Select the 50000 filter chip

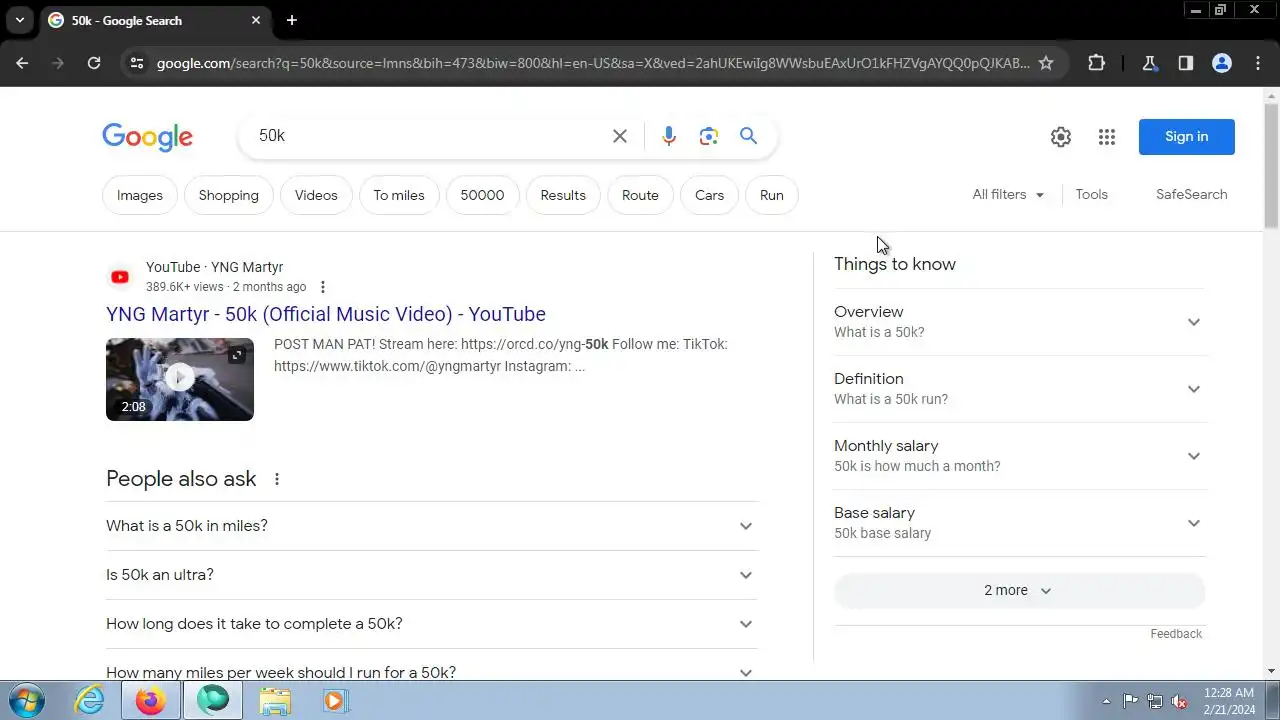(482, 195)
